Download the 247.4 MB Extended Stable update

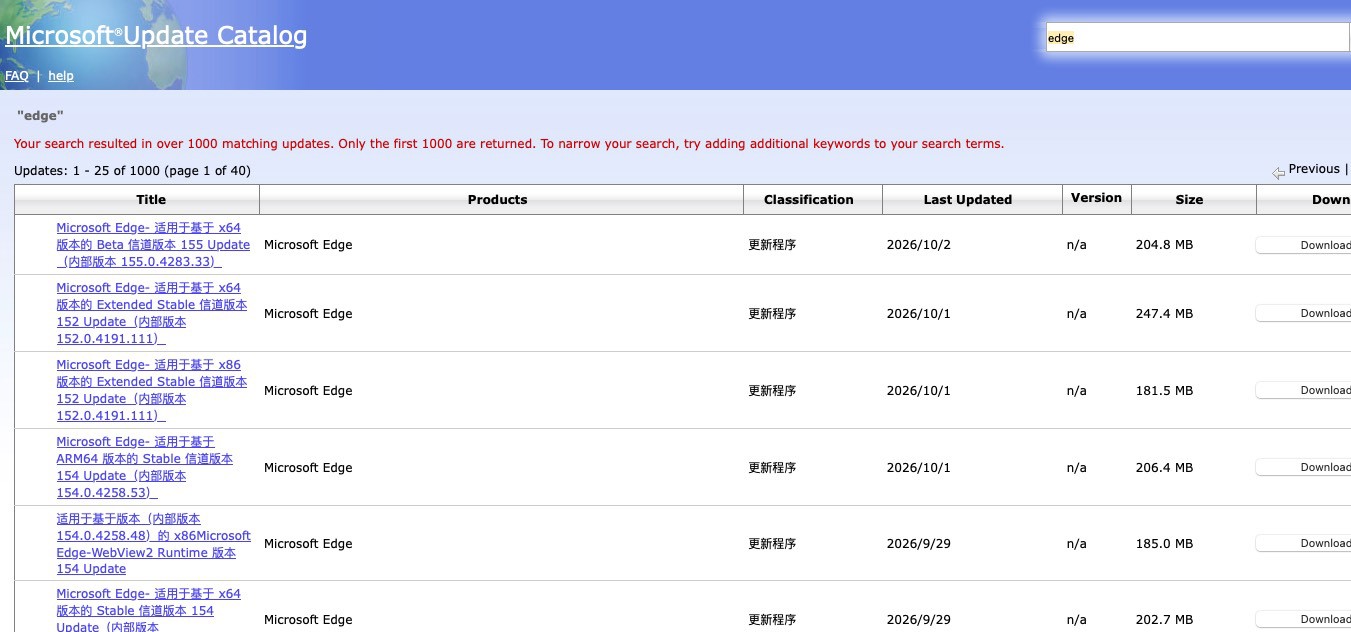(1303, 313)
